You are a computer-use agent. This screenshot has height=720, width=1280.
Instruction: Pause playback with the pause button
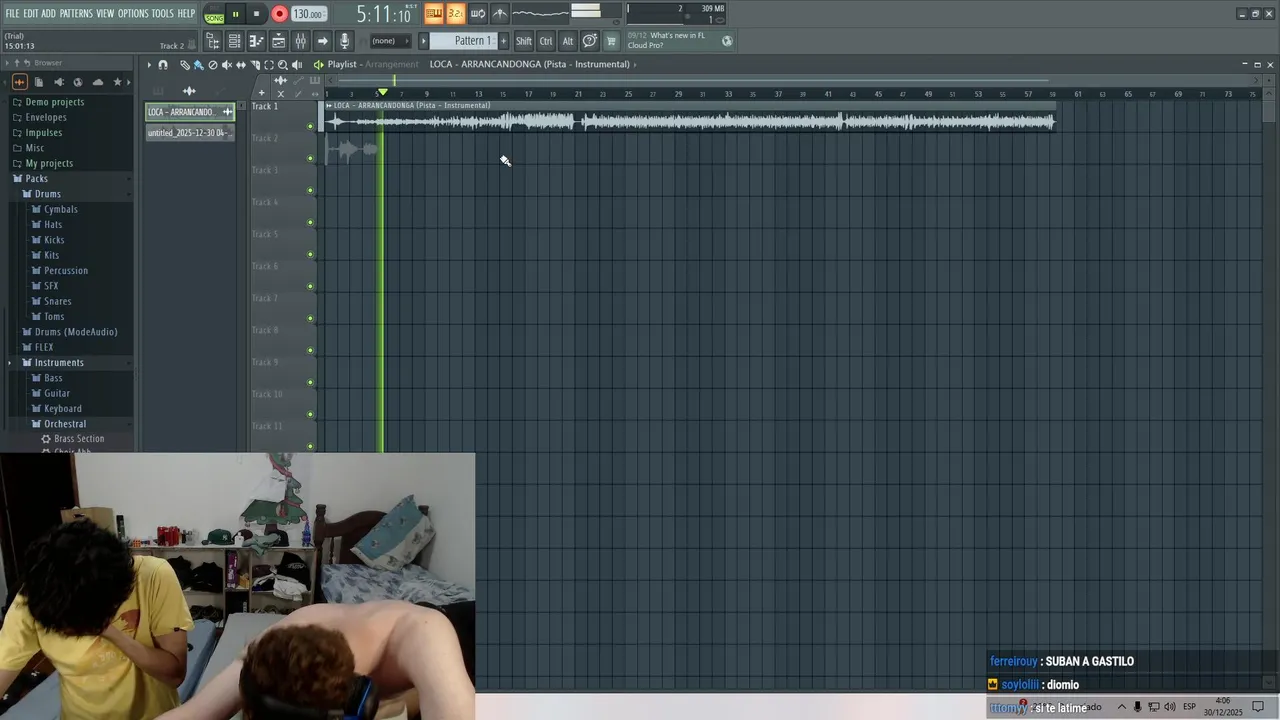coord(235,14)
